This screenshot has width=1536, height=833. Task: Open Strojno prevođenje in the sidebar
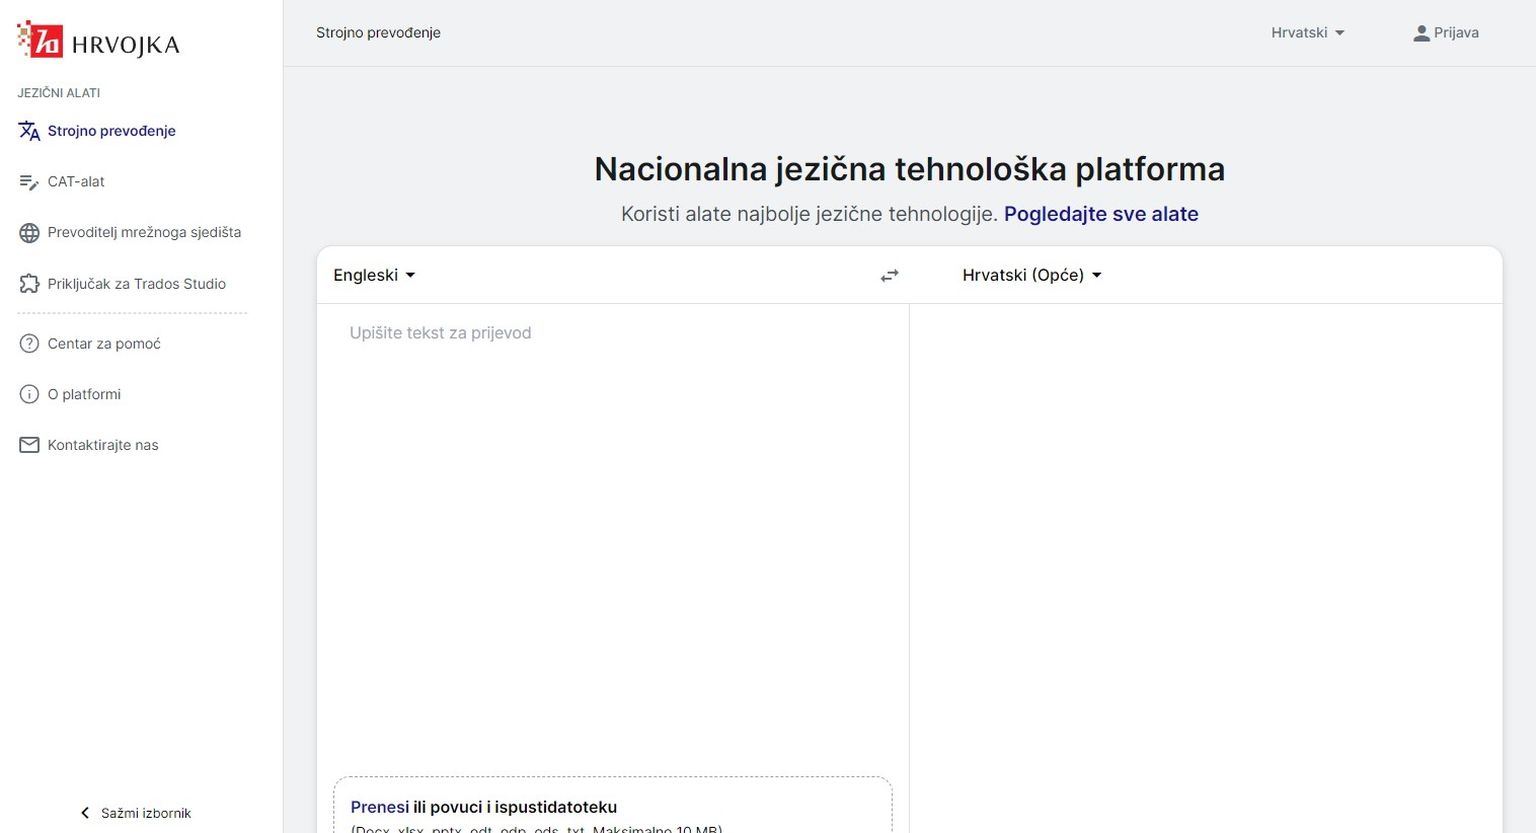pyautogui.click(x=111, y=131)
